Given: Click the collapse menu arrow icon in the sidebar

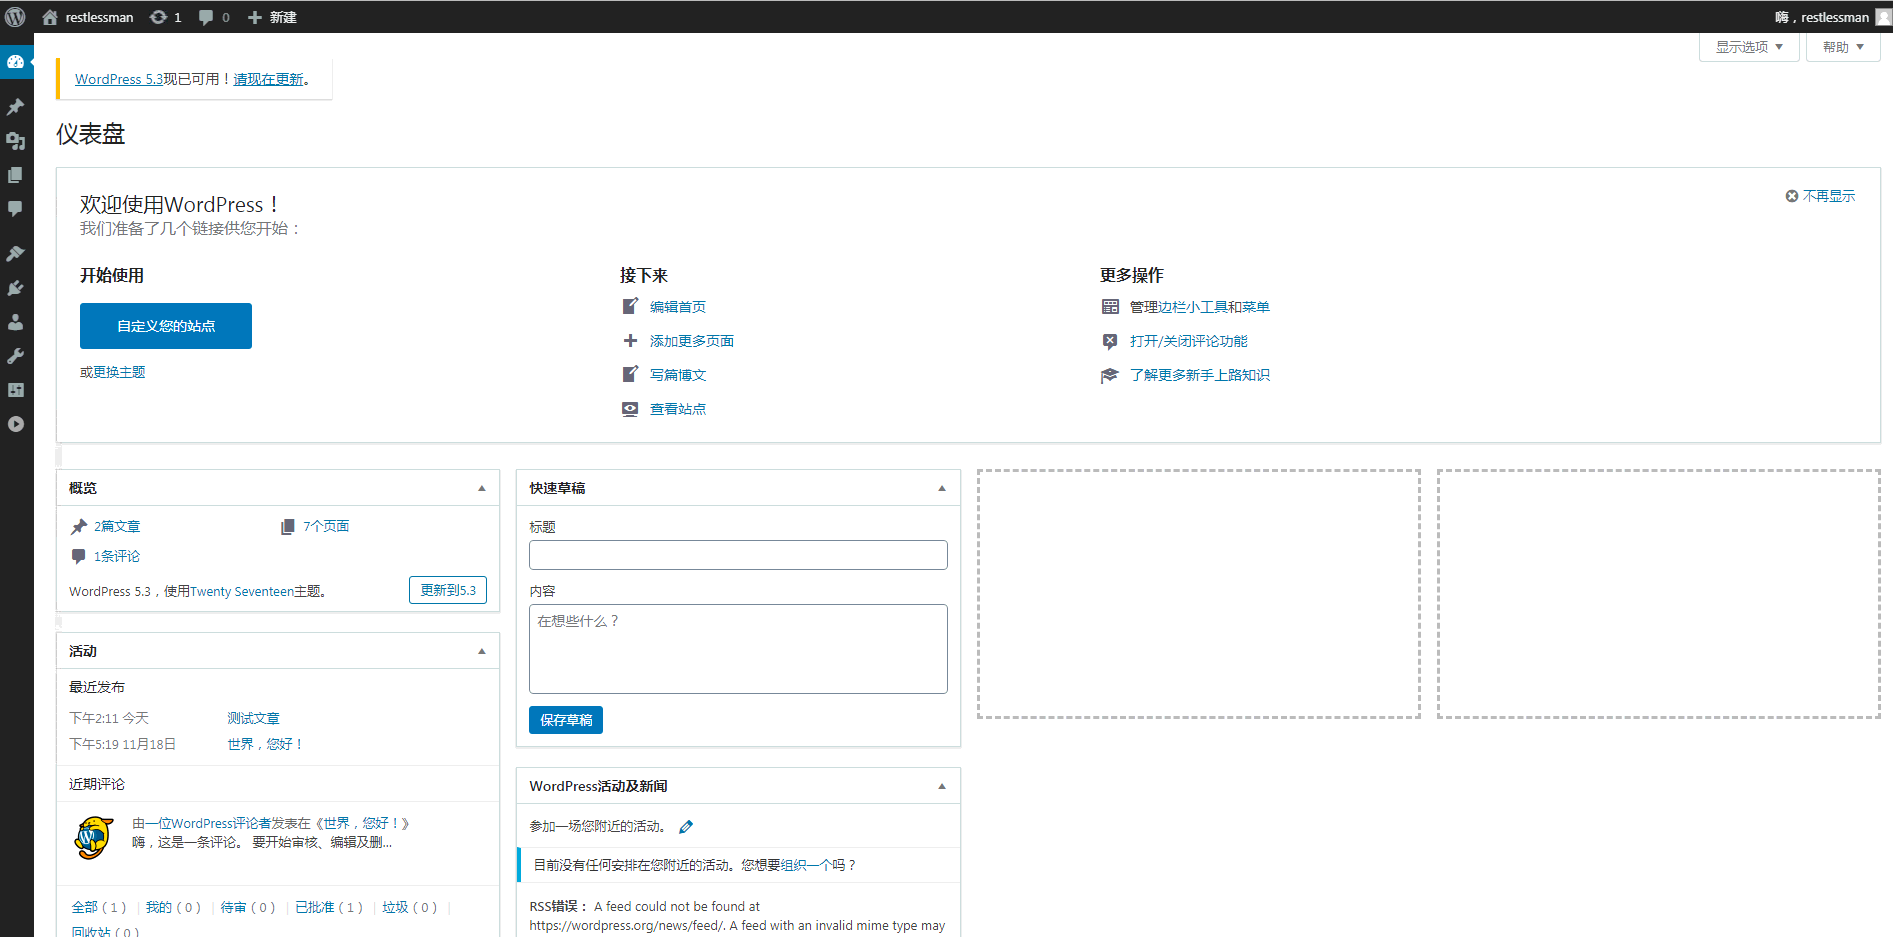Looking at the screenshot, I should tap(16, 424).
